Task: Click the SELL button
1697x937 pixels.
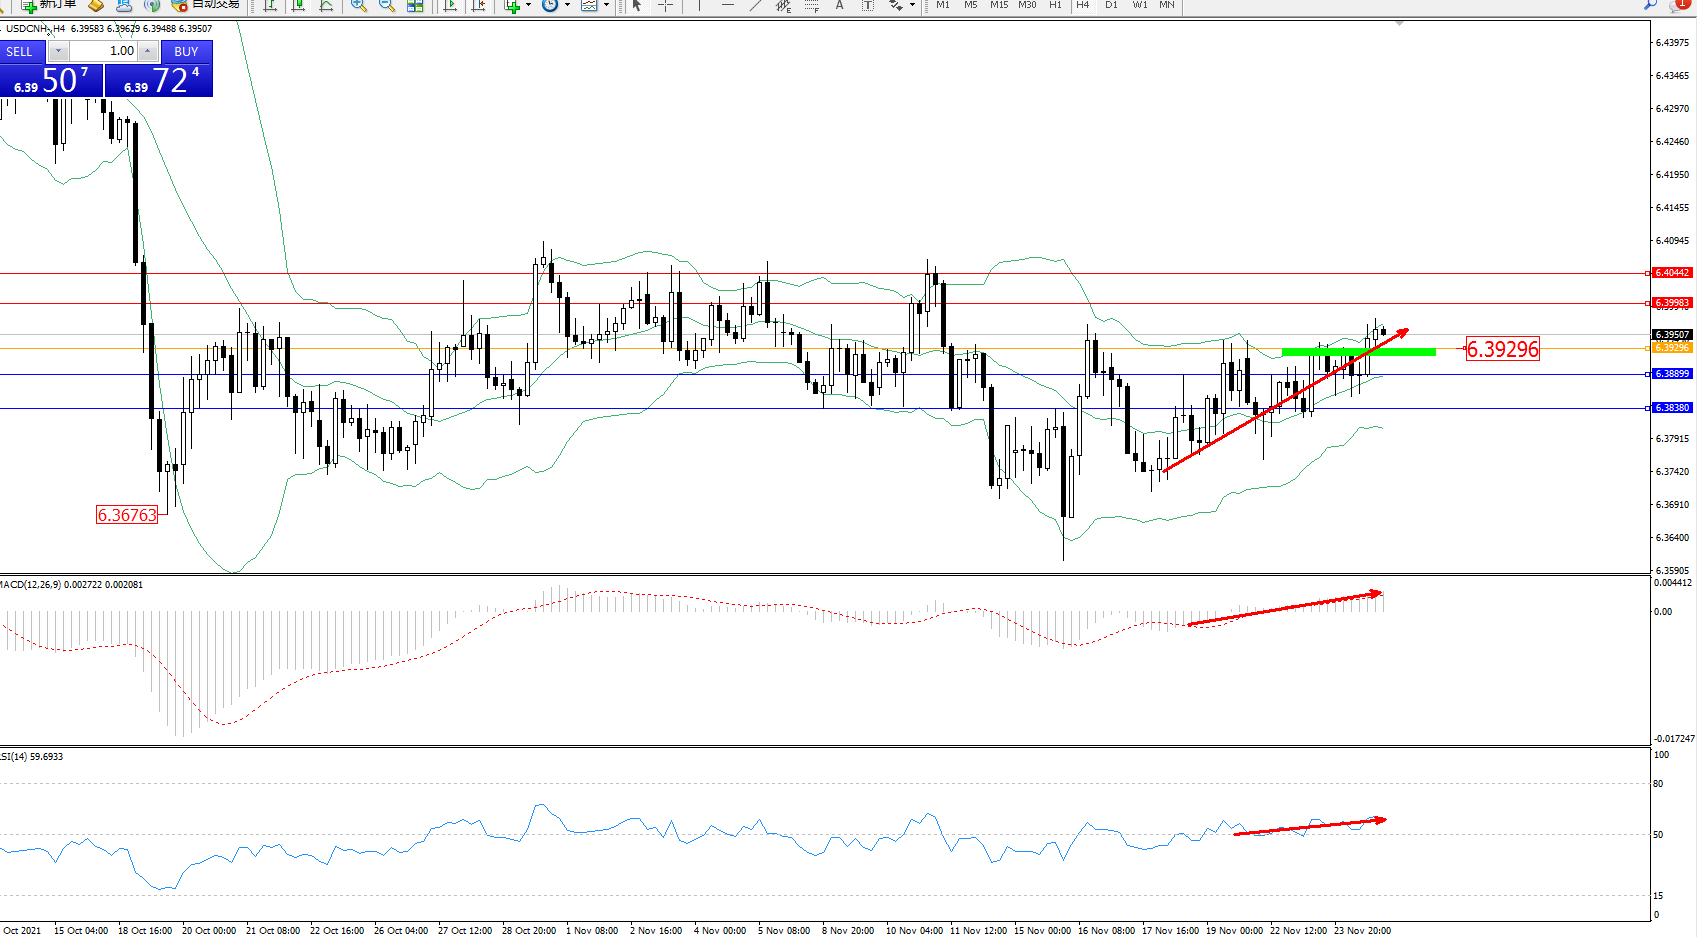Action: [19, 51]
